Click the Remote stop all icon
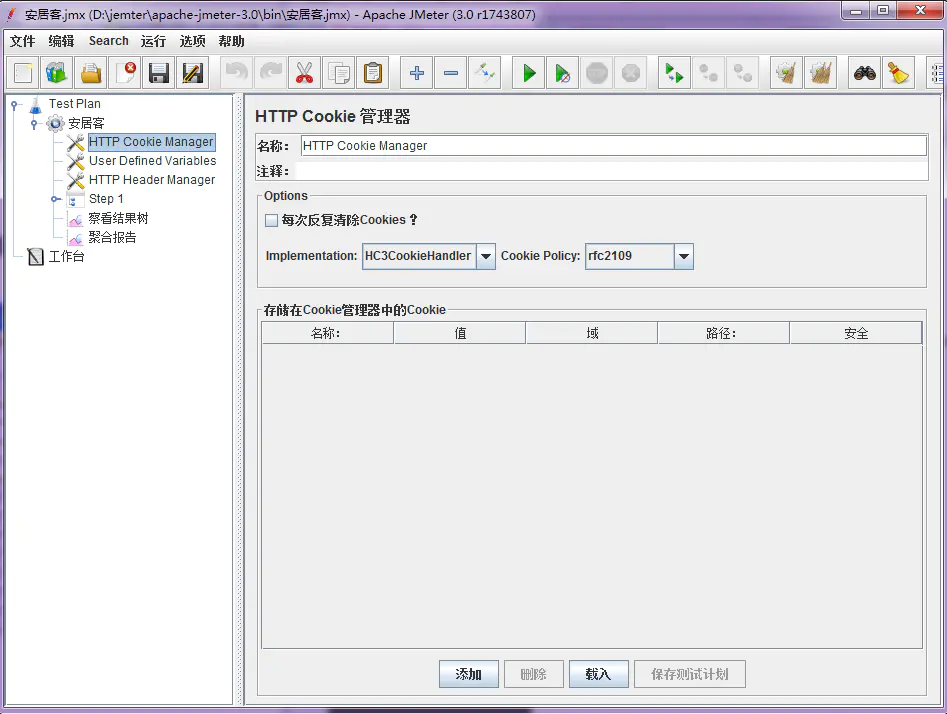 708,73
